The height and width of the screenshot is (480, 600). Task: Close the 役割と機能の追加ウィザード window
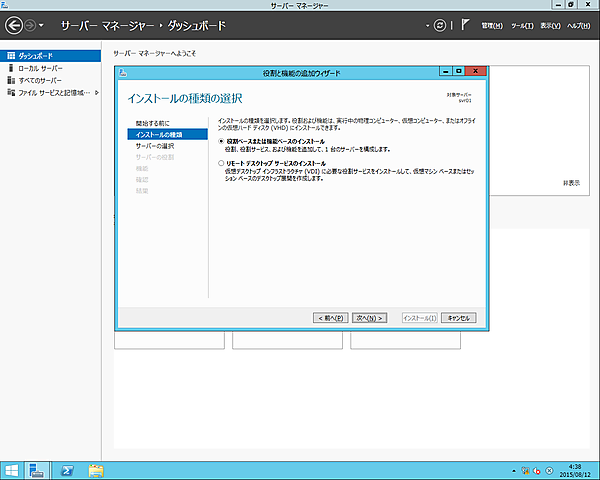tap(476, 71)
